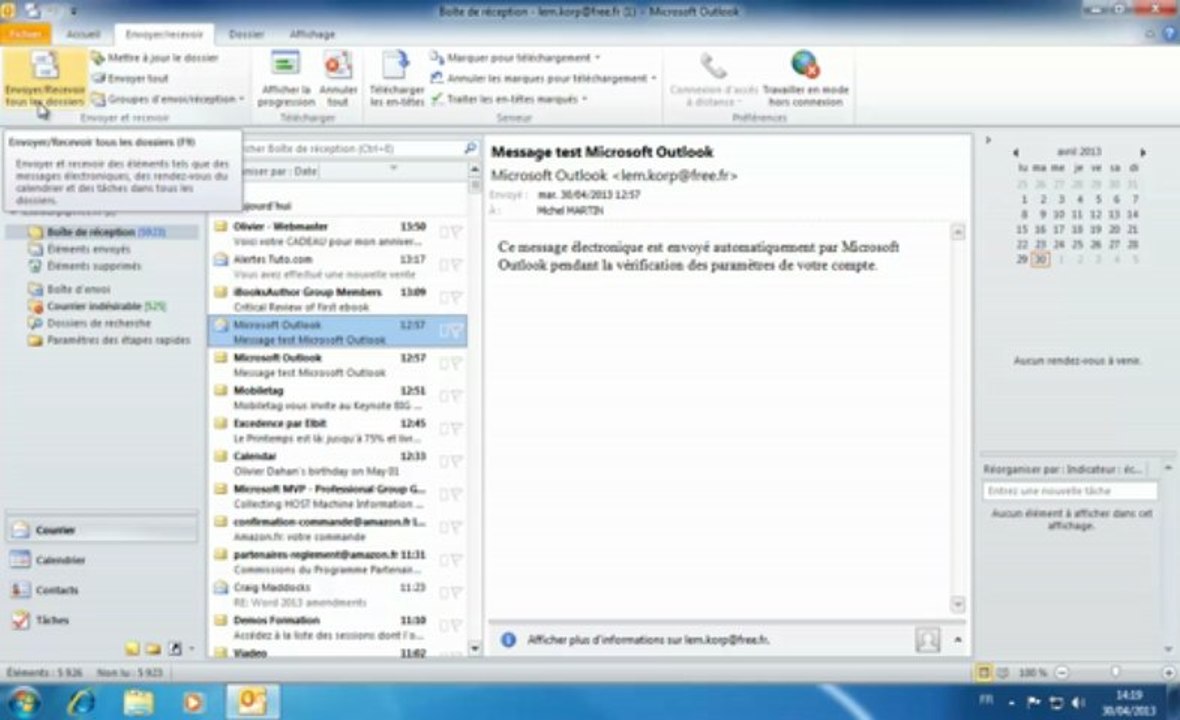The width and height of the screenshot is (1180, 720).
Task: Click Mettre à jour le dossier
Action: pyautogui.click(x=155, y=58)
